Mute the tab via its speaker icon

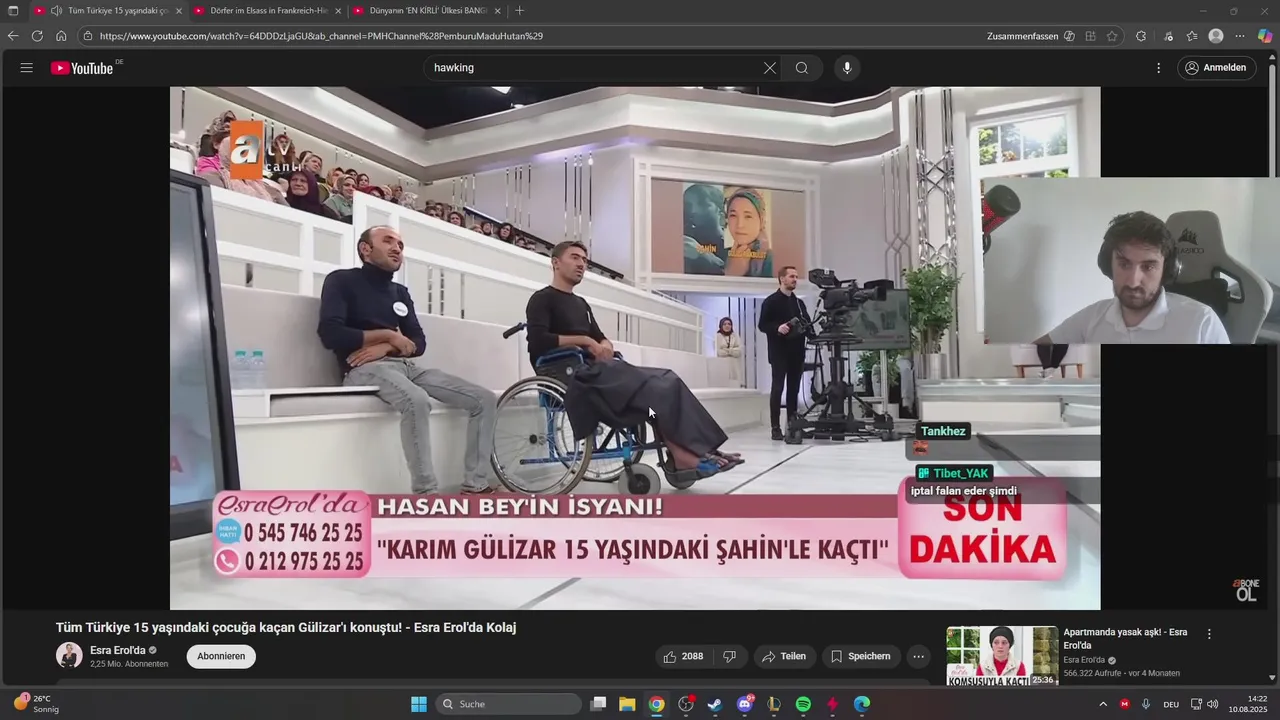tap(56, 11)
